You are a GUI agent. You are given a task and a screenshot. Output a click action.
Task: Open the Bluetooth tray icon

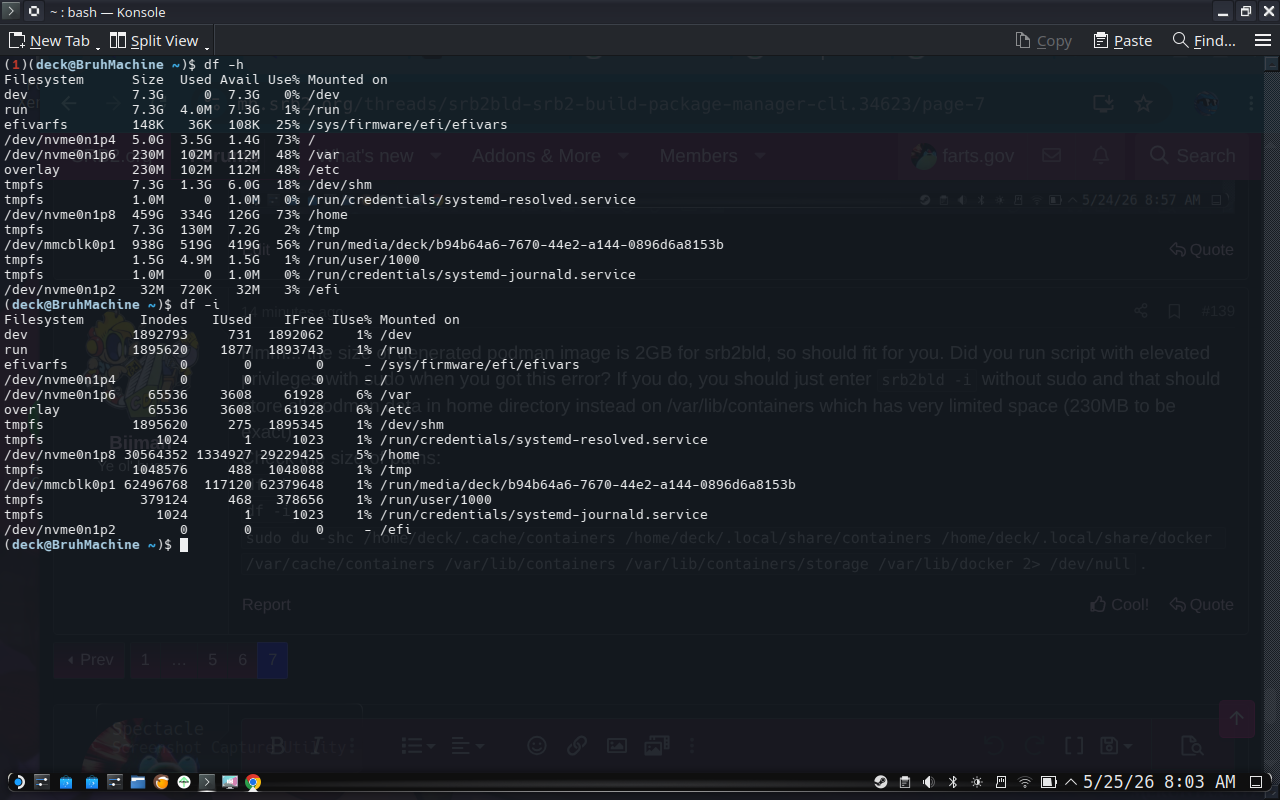pyautogui.click(x=953, y=782)
